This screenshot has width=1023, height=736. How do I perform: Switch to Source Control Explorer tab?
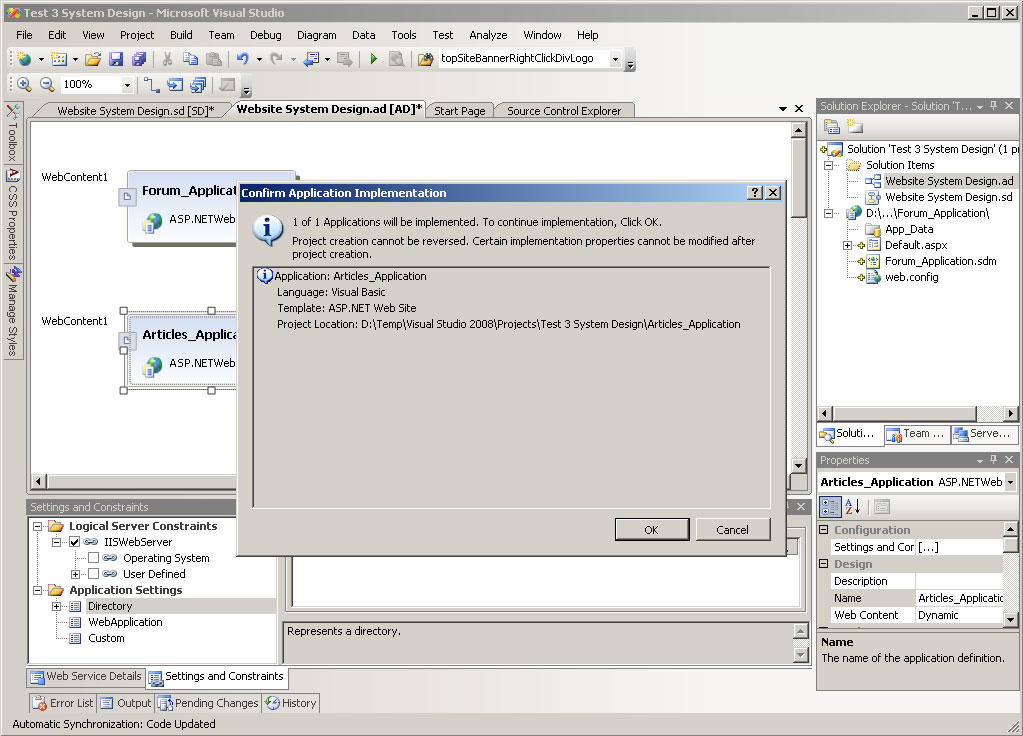click(564, 111)
